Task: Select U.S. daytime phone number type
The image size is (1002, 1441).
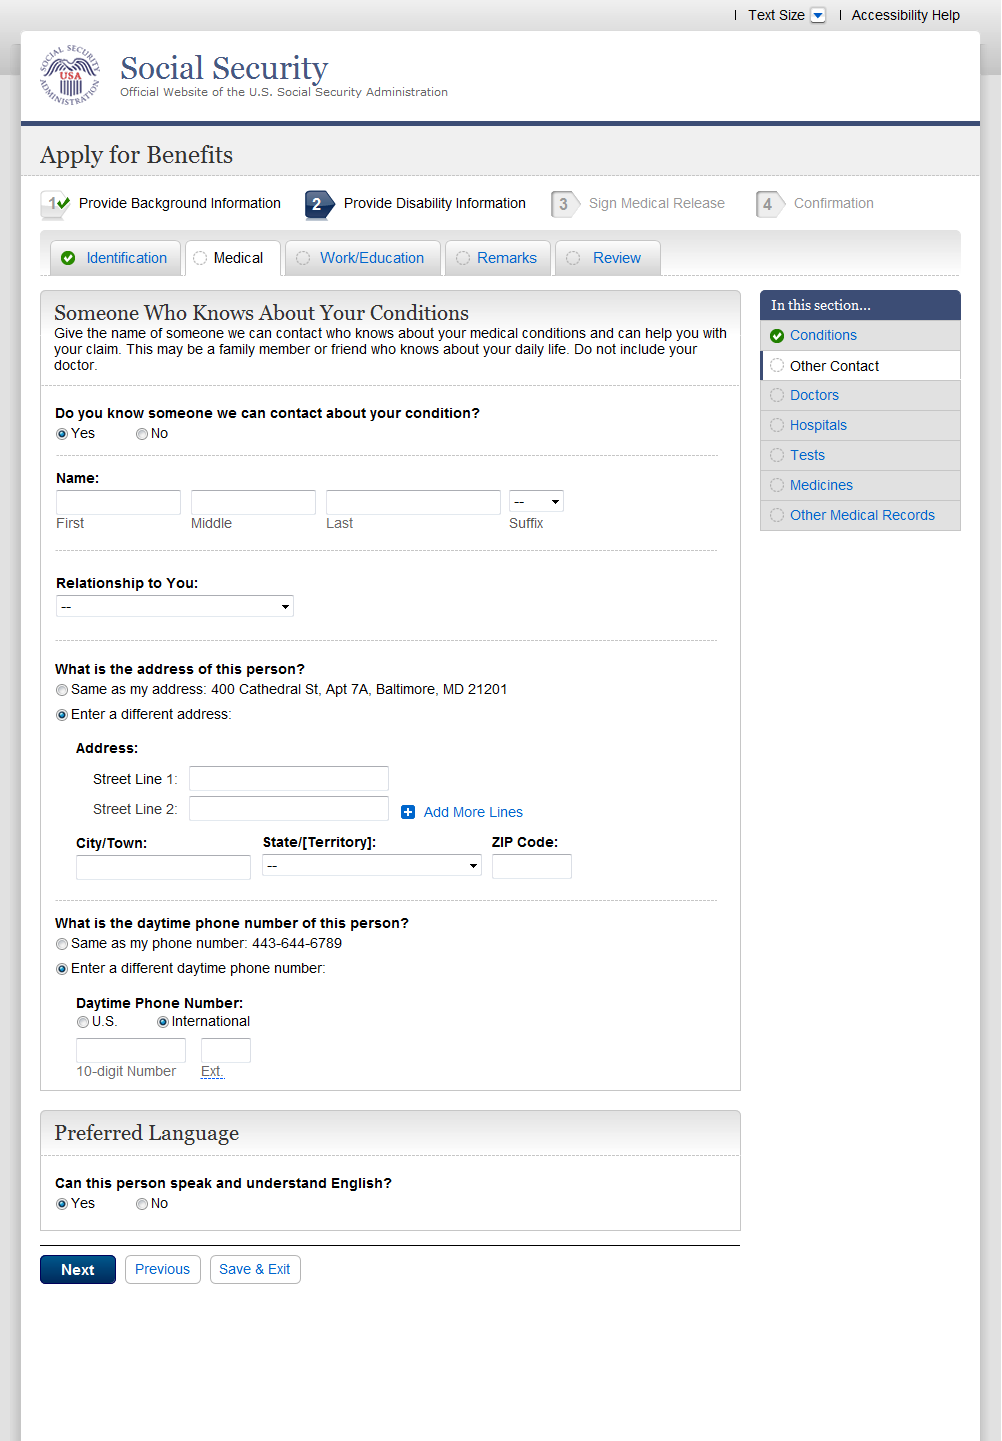Action: click(x=83, y=1022)
